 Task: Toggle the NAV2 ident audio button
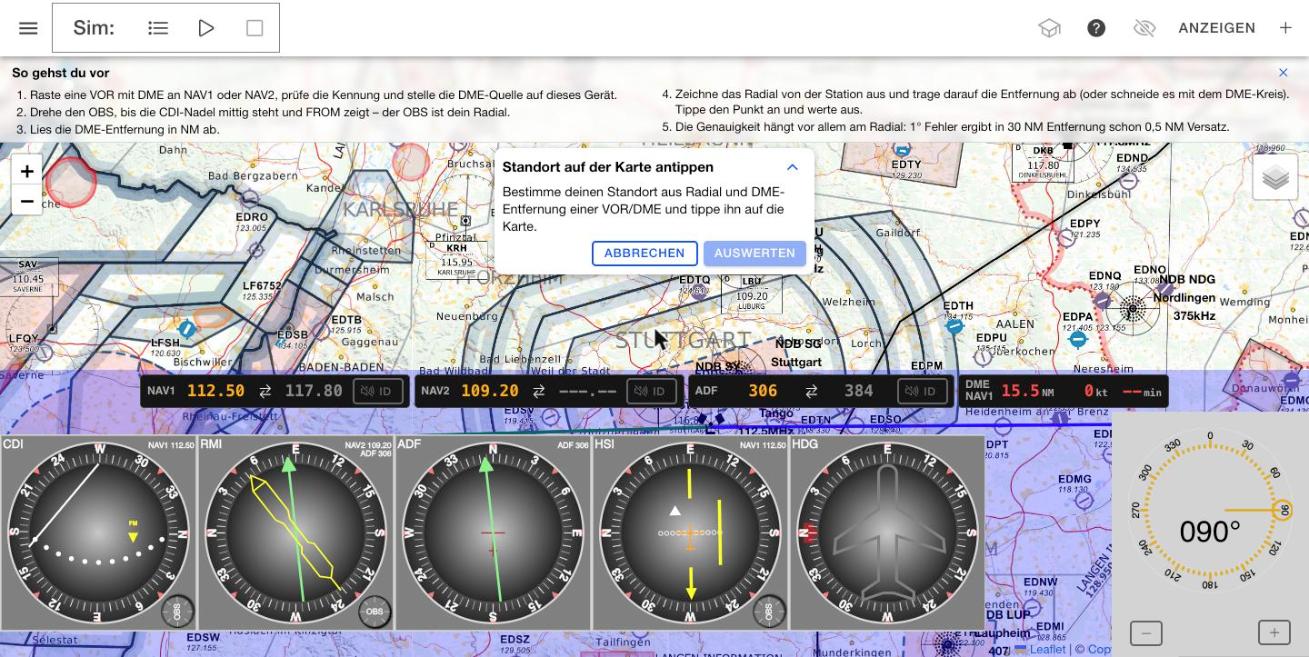(651, 391)
